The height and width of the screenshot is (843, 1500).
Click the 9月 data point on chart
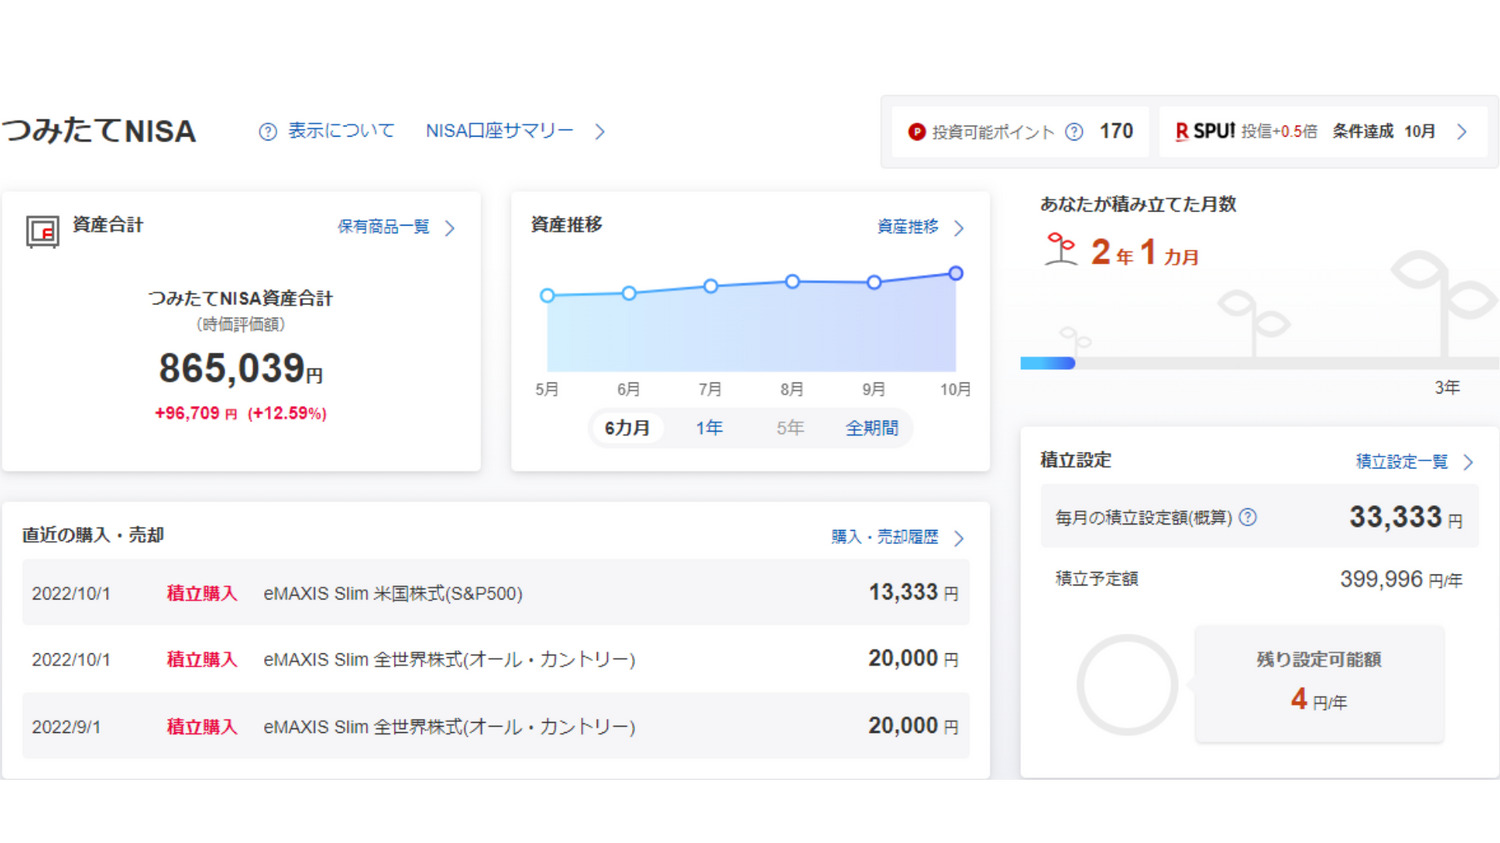click(874, 282)
